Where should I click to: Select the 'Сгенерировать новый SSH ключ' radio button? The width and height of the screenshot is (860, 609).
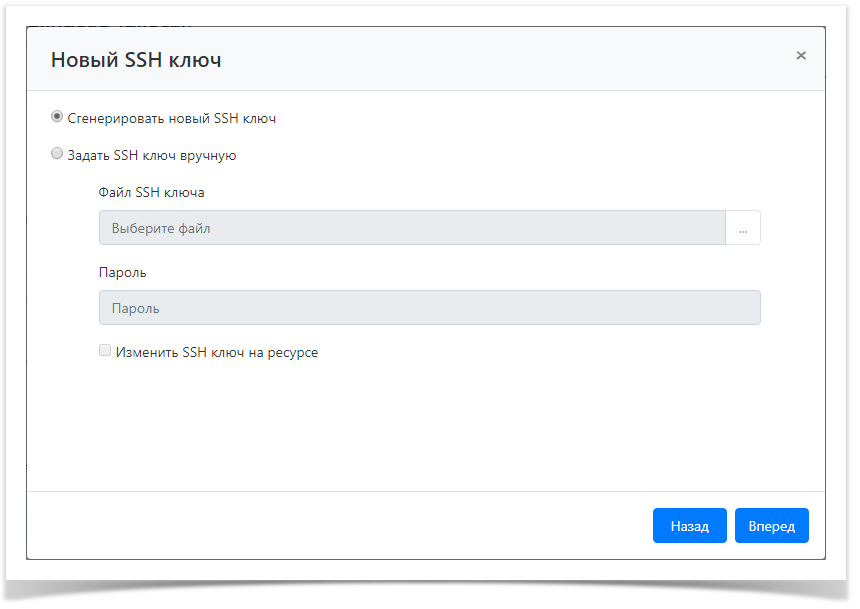click(57, 116)
